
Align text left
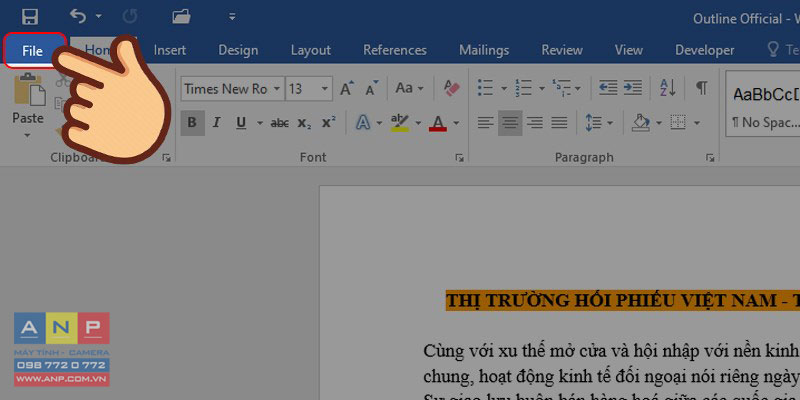(x=485, y=122)
